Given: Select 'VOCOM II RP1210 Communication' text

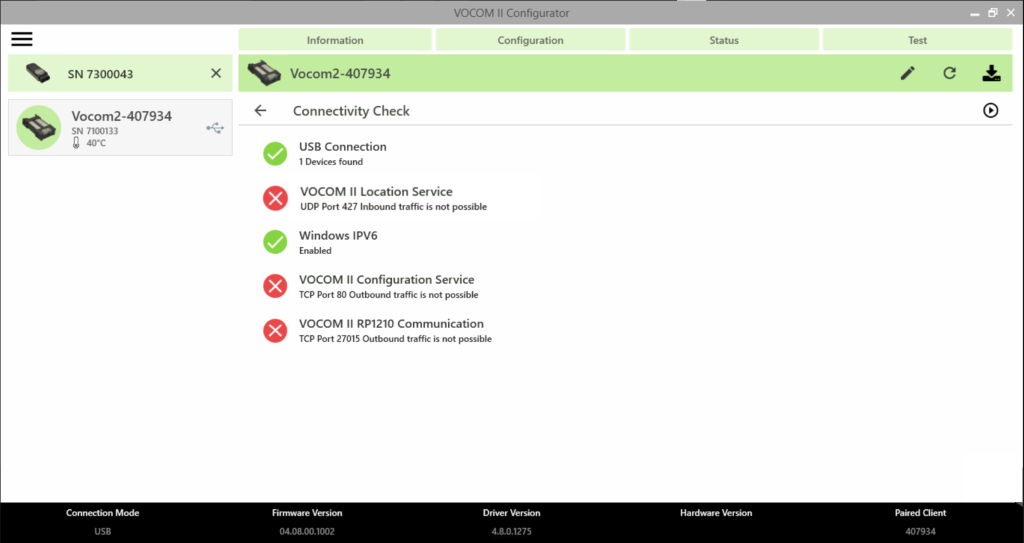Looking at the screenshot, I should [391, 323].
